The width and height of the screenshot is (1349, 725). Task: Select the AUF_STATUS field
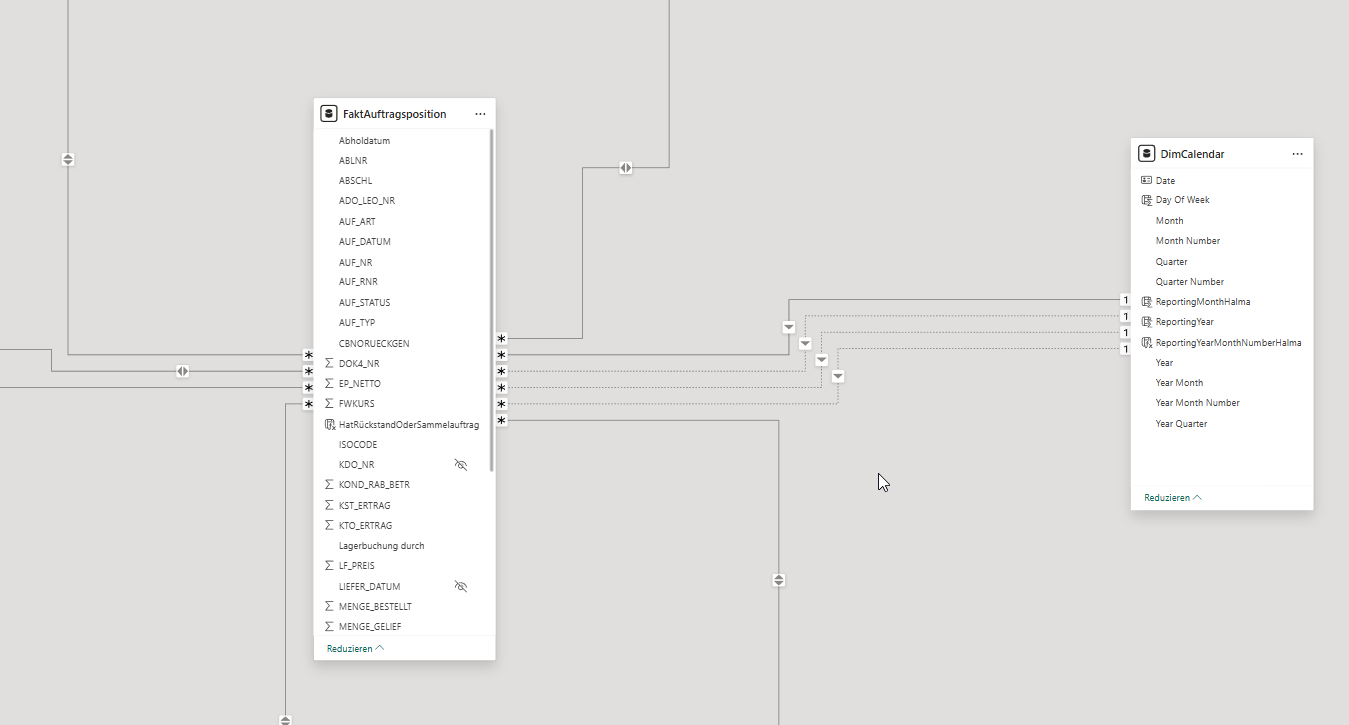click(x=365, y=302)
